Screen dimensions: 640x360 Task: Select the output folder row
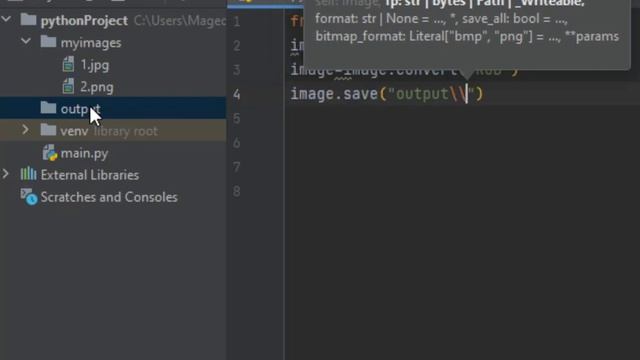(113, 108)
